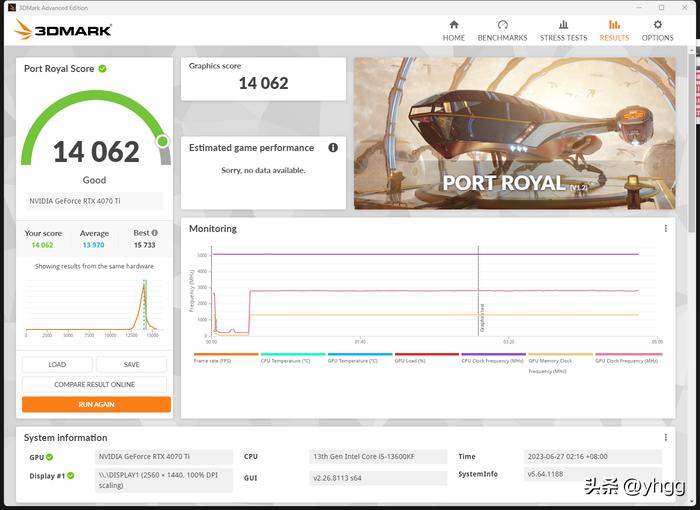Click the average score 13 970
Image resolution: width=700 pixels, height=510 pixels.
pyautogui.click(x=93, y=245)
